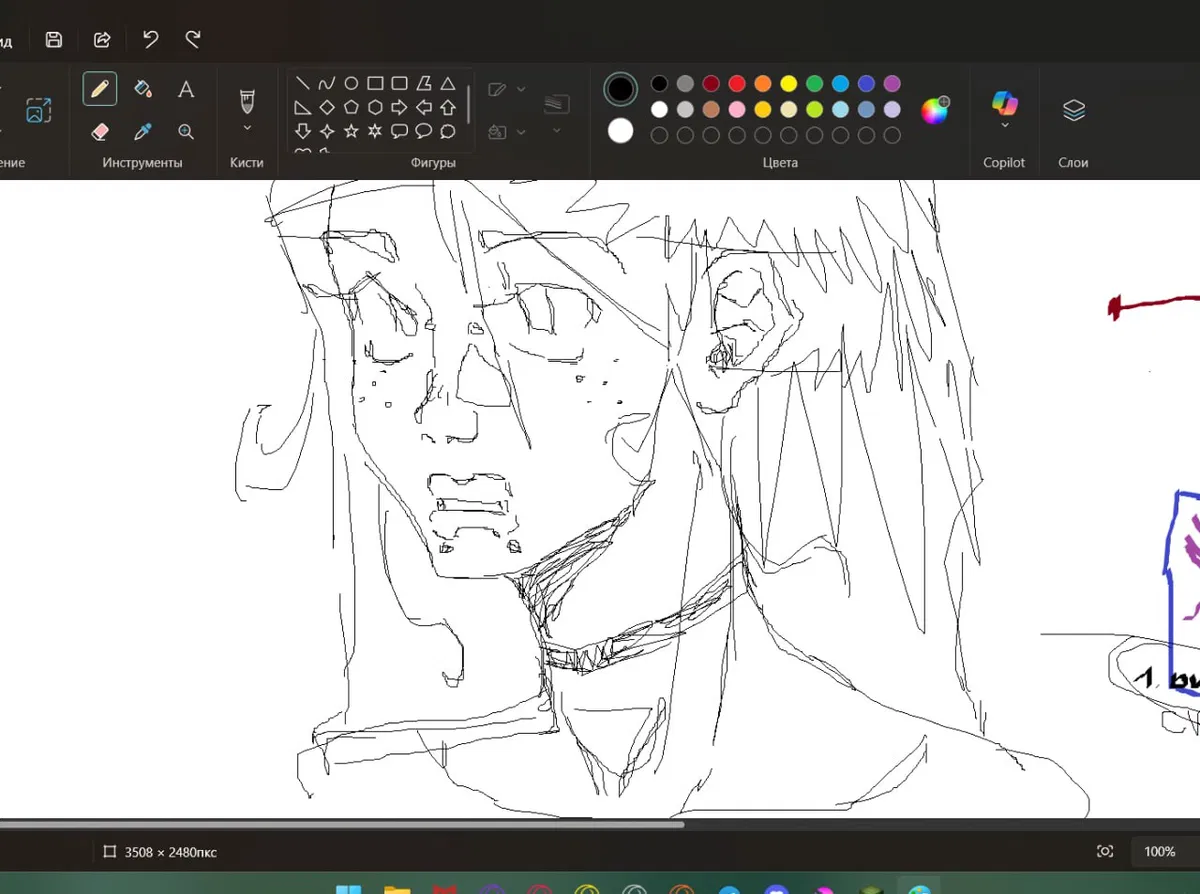Select the five-point star shape
Screen dimensions: 1200x894
pos(351,131)
